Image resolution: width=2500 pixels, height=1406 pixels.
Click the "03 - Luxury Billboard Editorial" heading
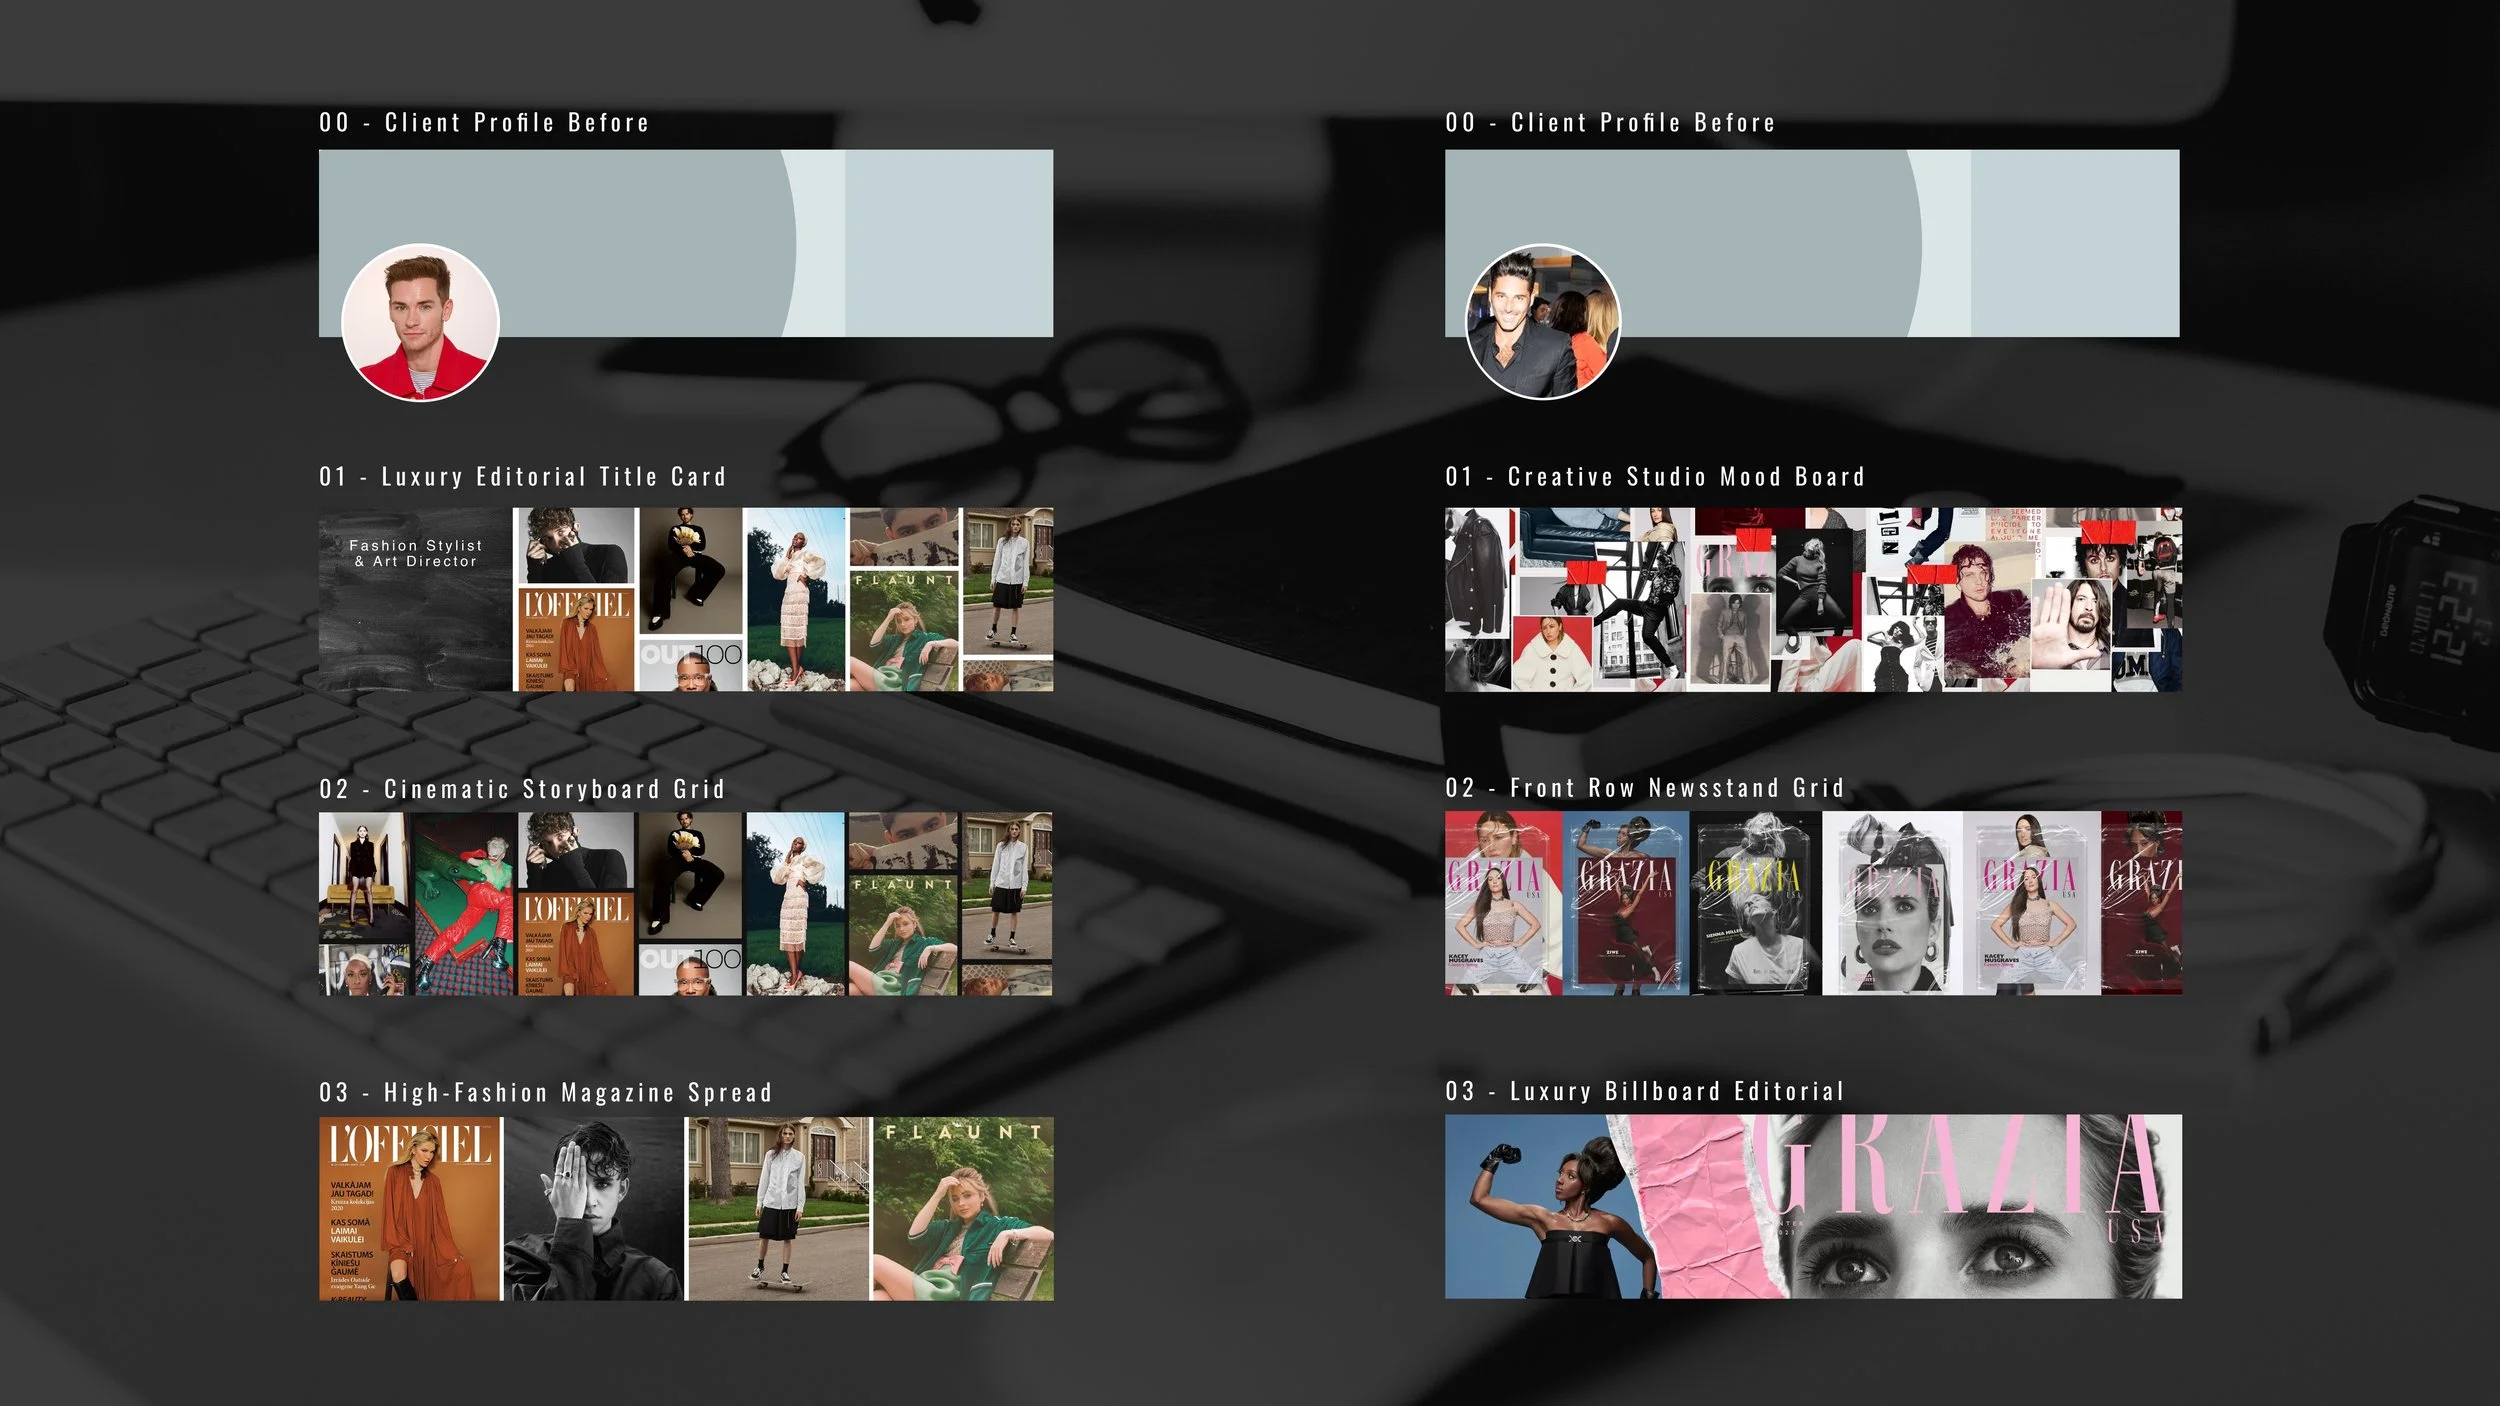(1644, 1091)
